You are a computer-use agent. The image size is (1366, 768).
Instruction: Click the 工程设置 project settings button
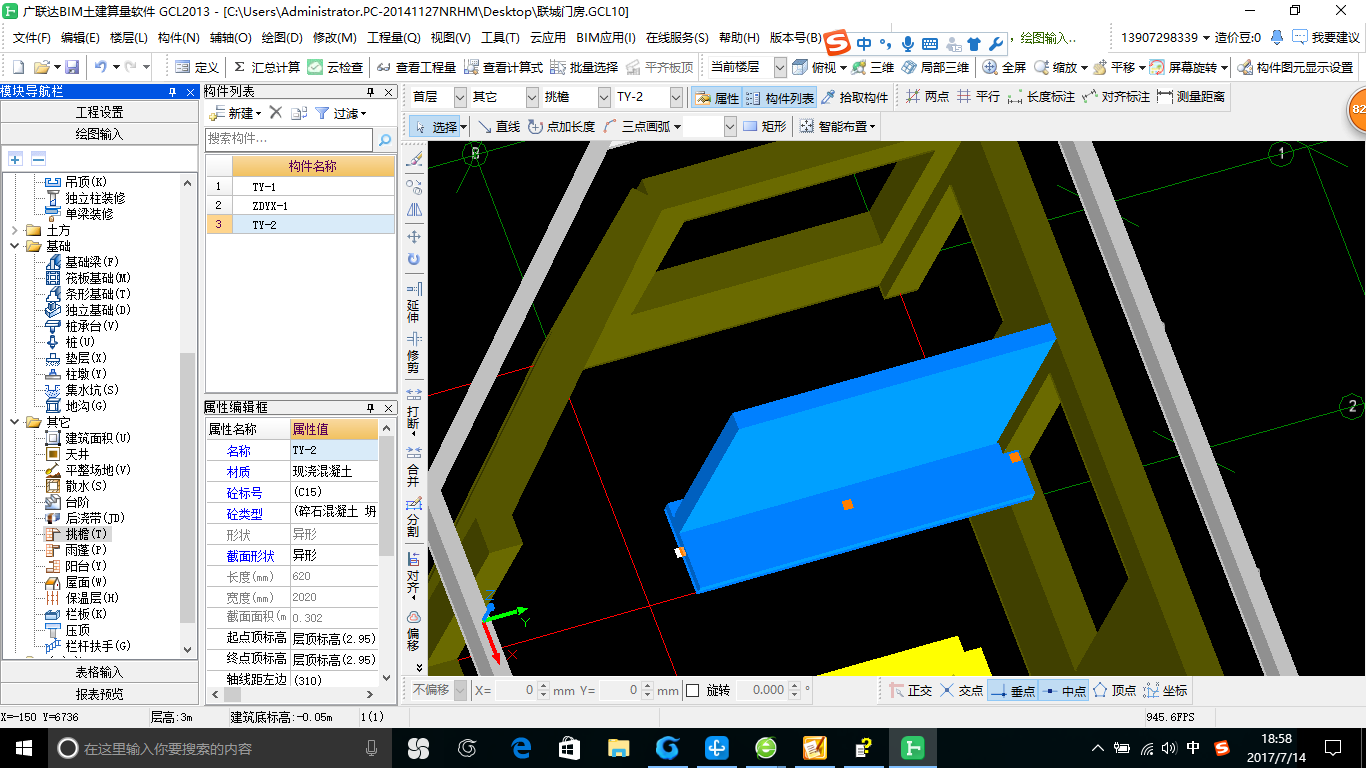tap(100, 112)
